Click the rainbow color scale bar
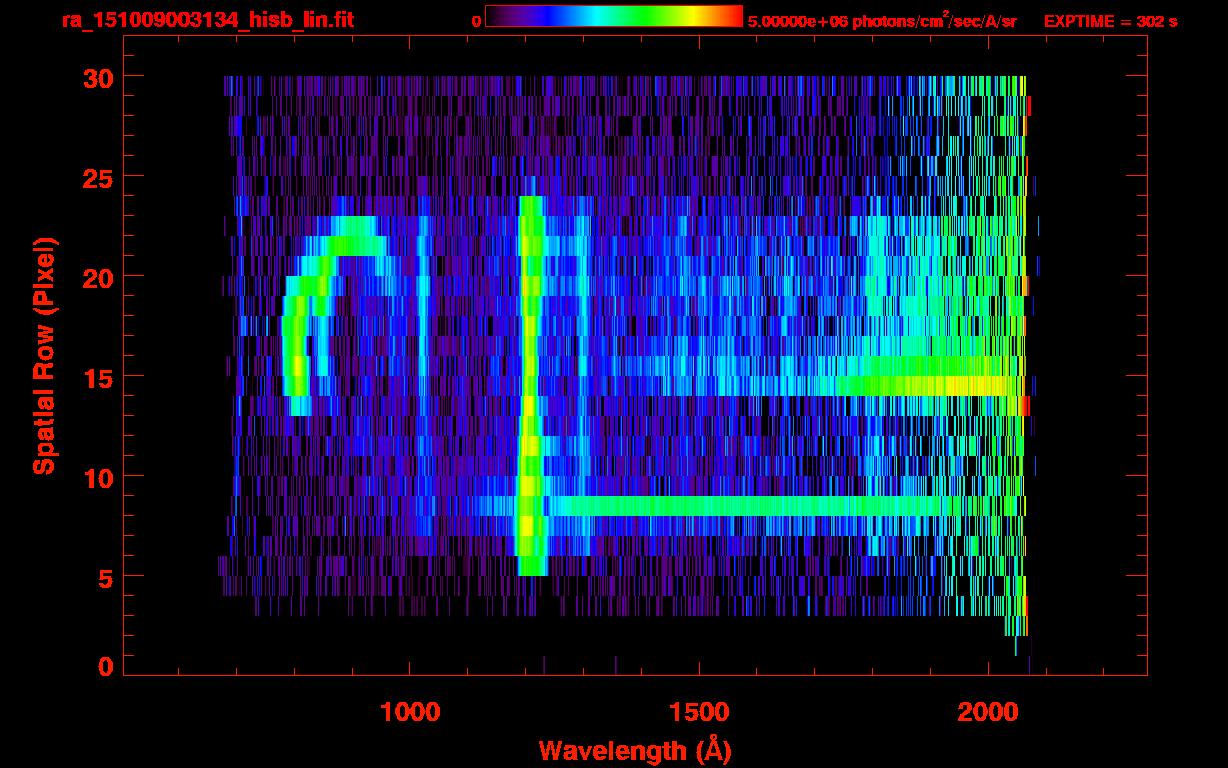This screenshot has height=768, width=1228. pos(614,16)
